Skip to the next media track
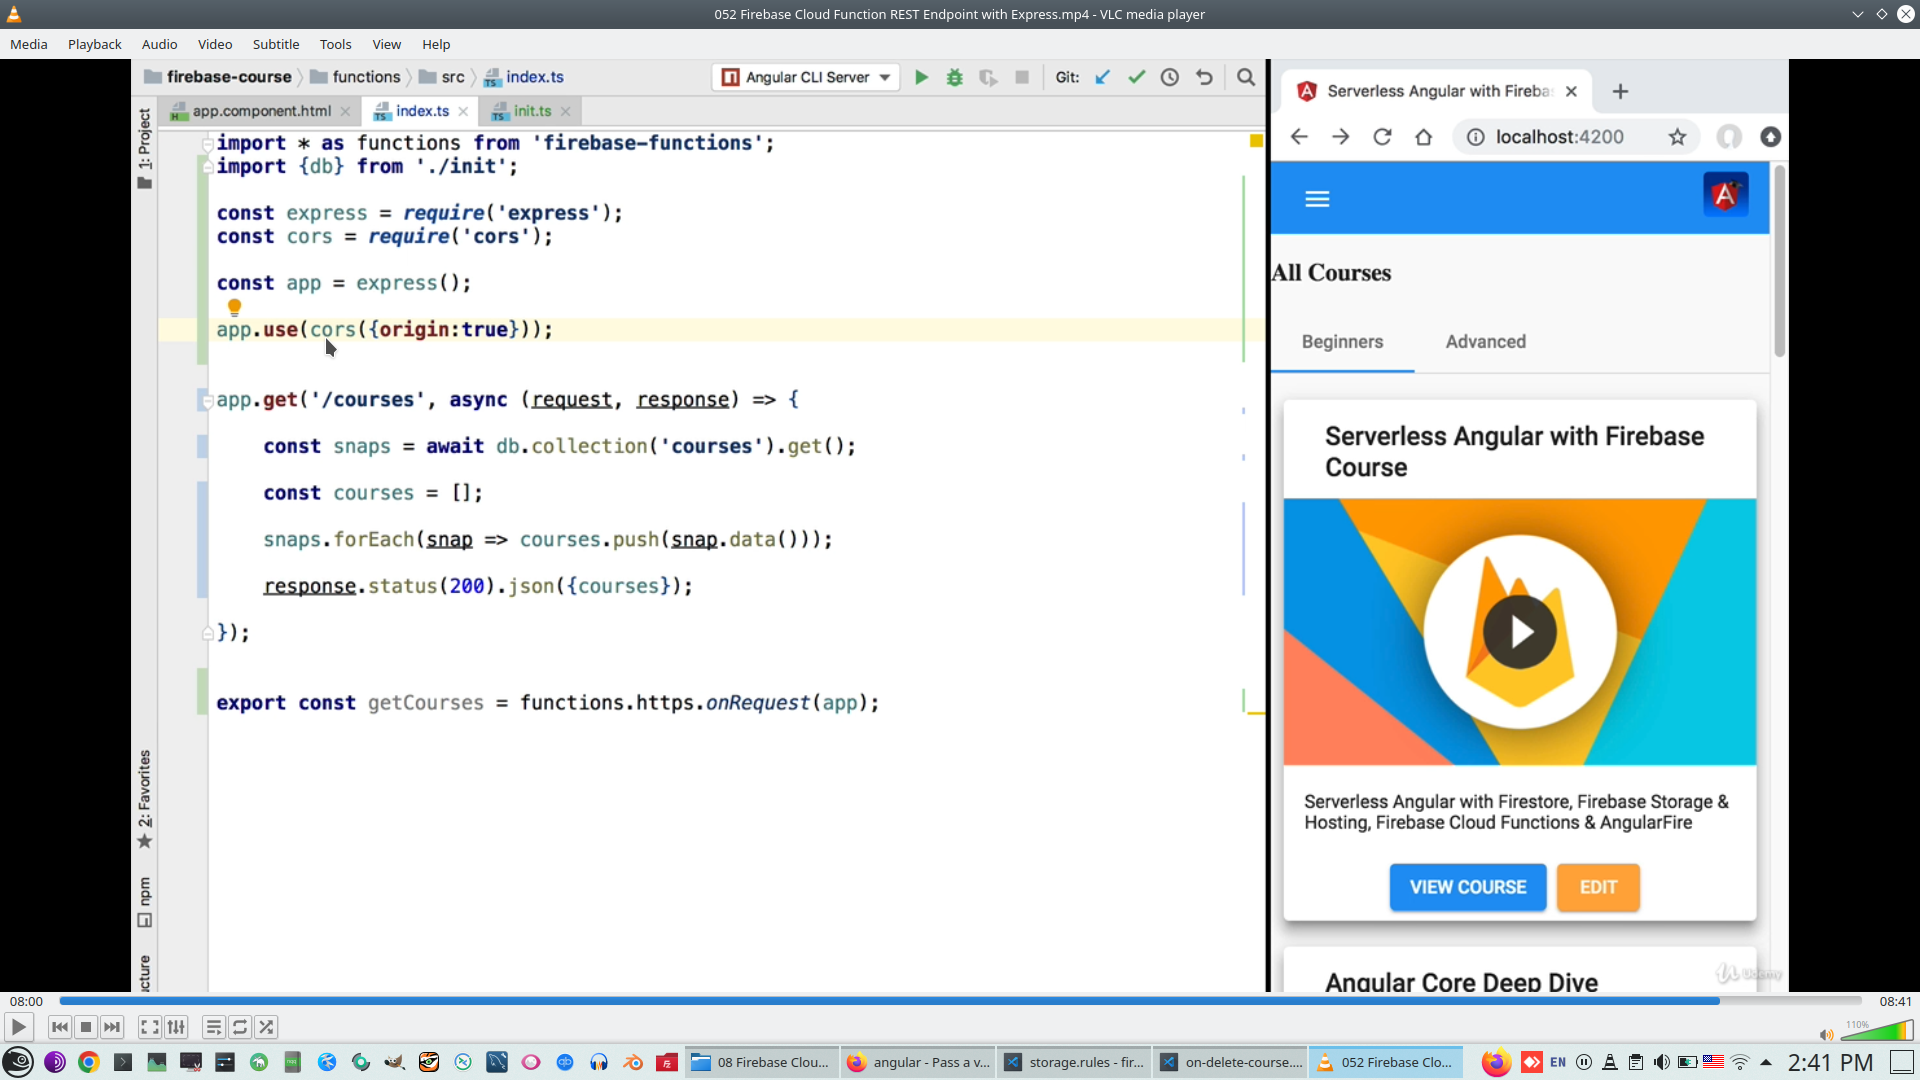The width and height of the screenshot is (1920, 1080). [112, 1027]
